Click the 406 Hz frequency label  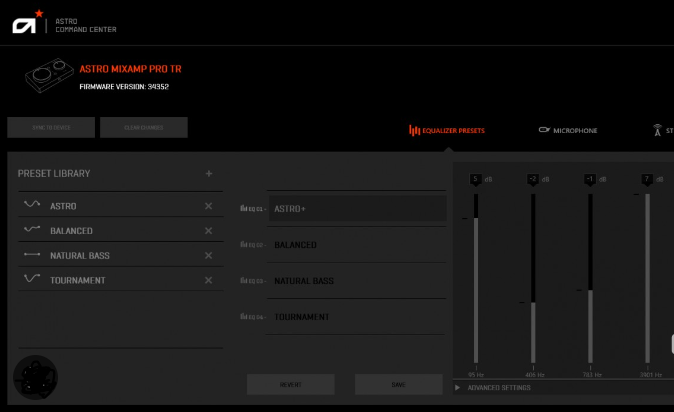535,375
